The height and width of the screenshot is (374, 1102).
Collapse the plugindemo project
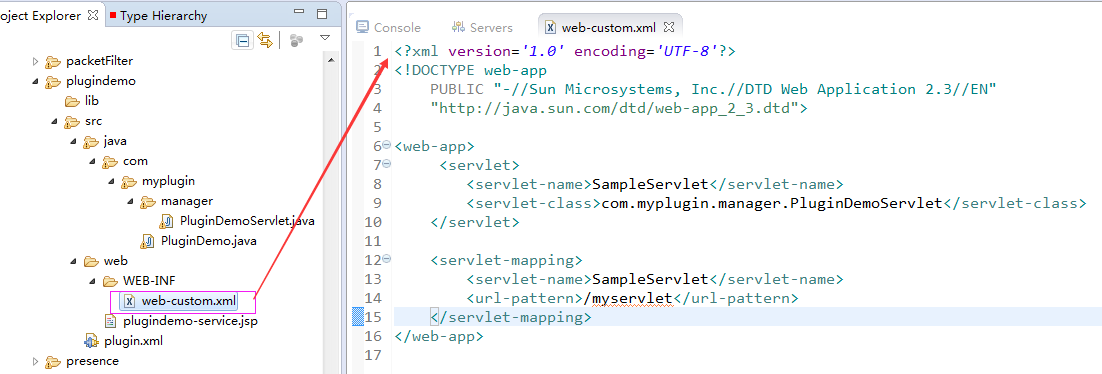click(35, 82)
